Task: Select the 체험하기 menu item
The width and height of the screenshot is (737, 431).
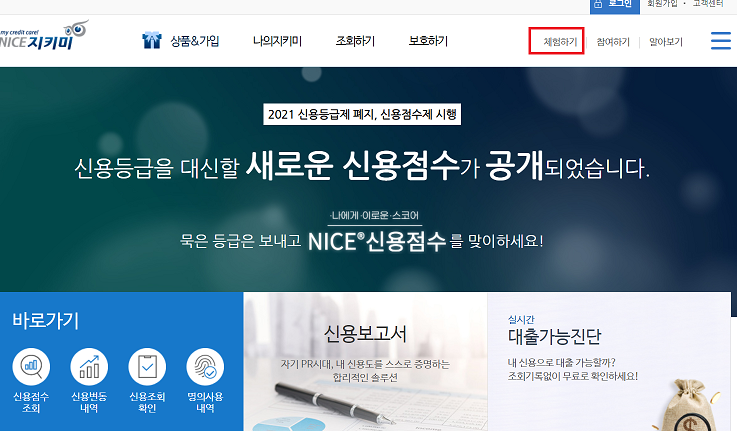Action: click(x=560, y=42)
